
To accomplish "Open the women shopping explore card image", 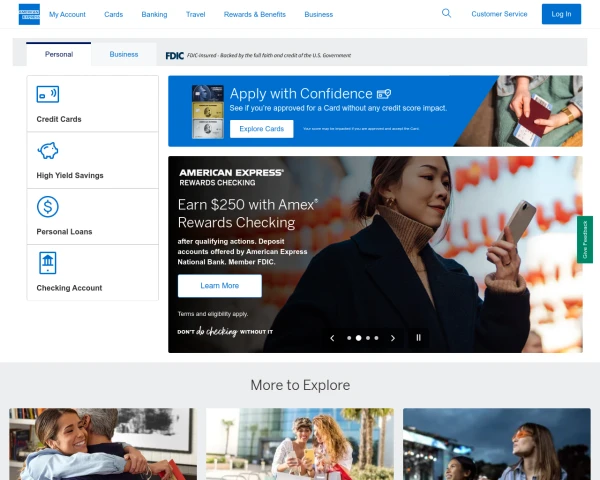I will point(300,444).
